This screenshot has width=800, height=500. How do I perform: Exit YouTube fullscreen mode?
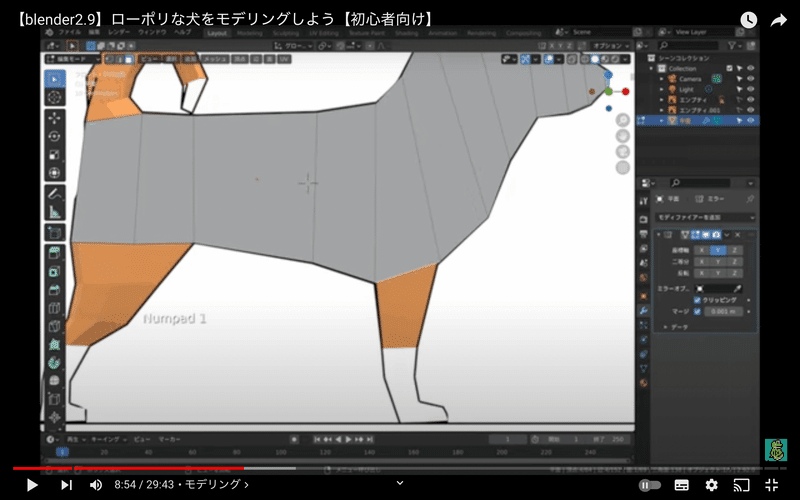771,485
